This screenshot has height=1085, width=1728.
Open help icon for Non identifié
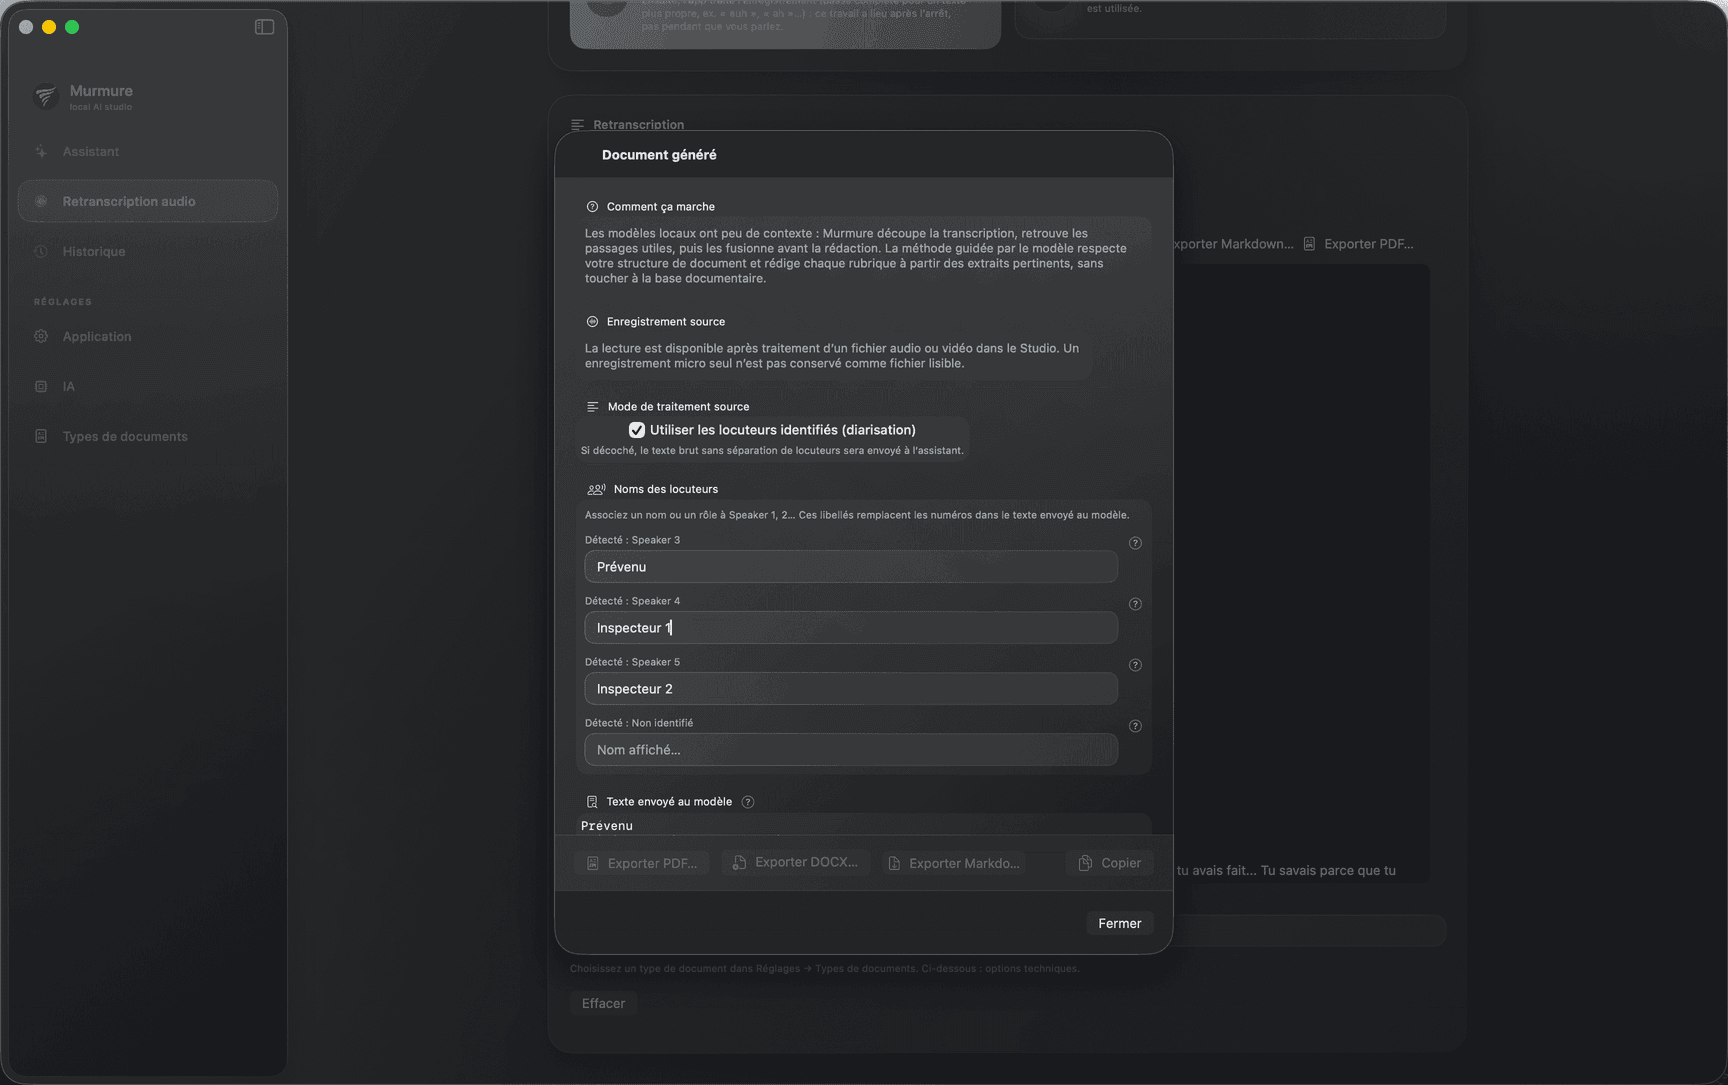(1135, 727)
